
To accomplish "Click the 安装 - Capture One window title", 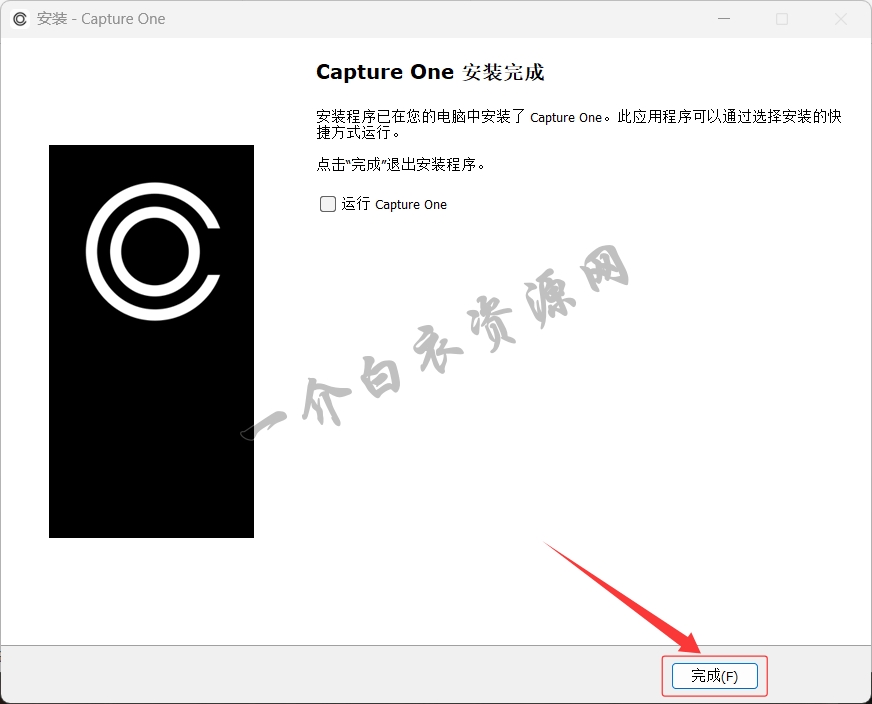I will pyautogui.click(x=101, y=19).
